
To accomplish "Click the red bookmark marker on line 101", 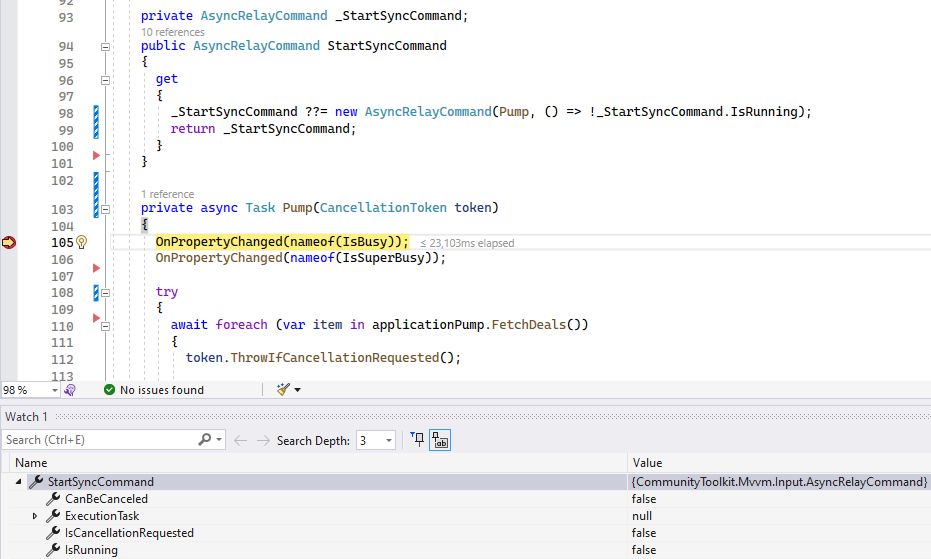I will coord(96,155).
